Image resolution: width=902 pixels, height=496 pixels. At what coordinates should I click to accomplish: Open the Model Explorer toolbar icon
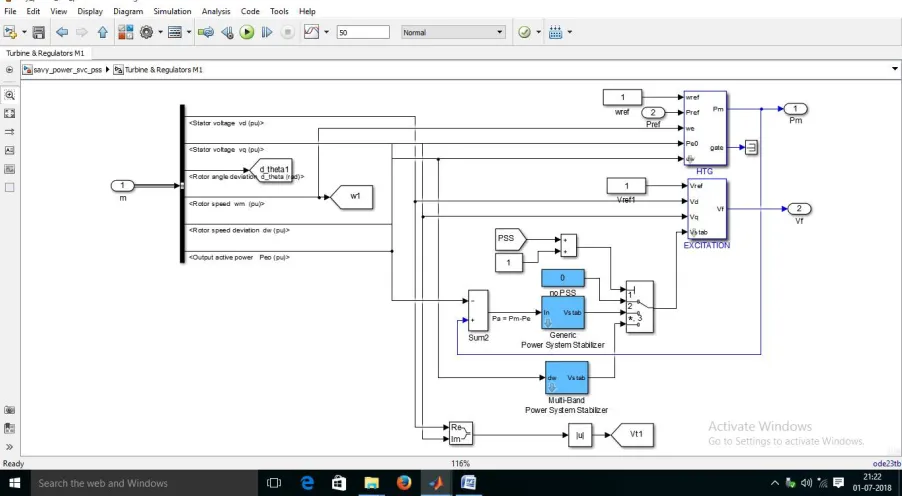tap(175, 32)
